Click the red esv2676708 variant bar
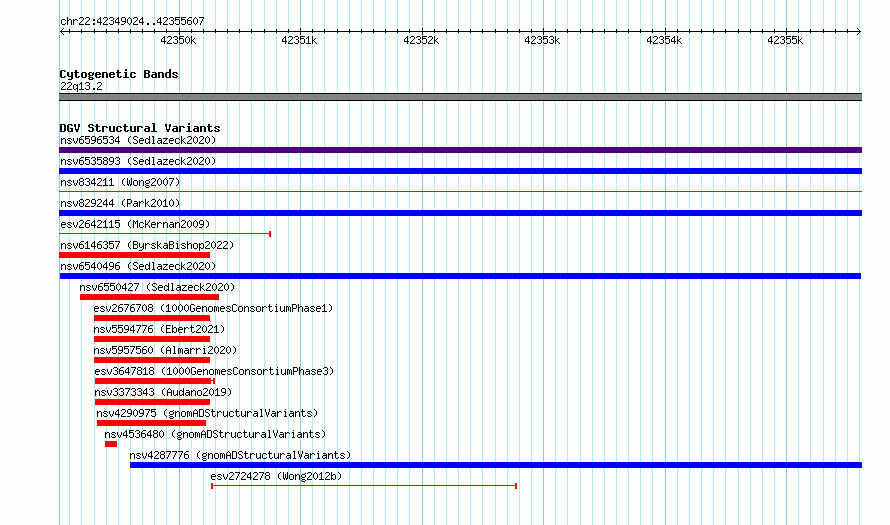This screenshot has height=525, width=890. (152, 318)
